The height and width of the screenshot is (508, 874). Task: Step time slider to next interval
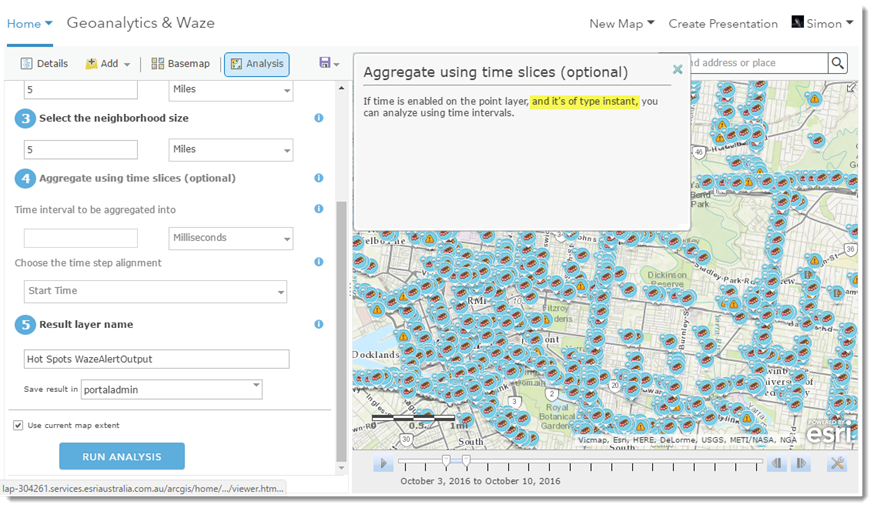coord(801,463)
